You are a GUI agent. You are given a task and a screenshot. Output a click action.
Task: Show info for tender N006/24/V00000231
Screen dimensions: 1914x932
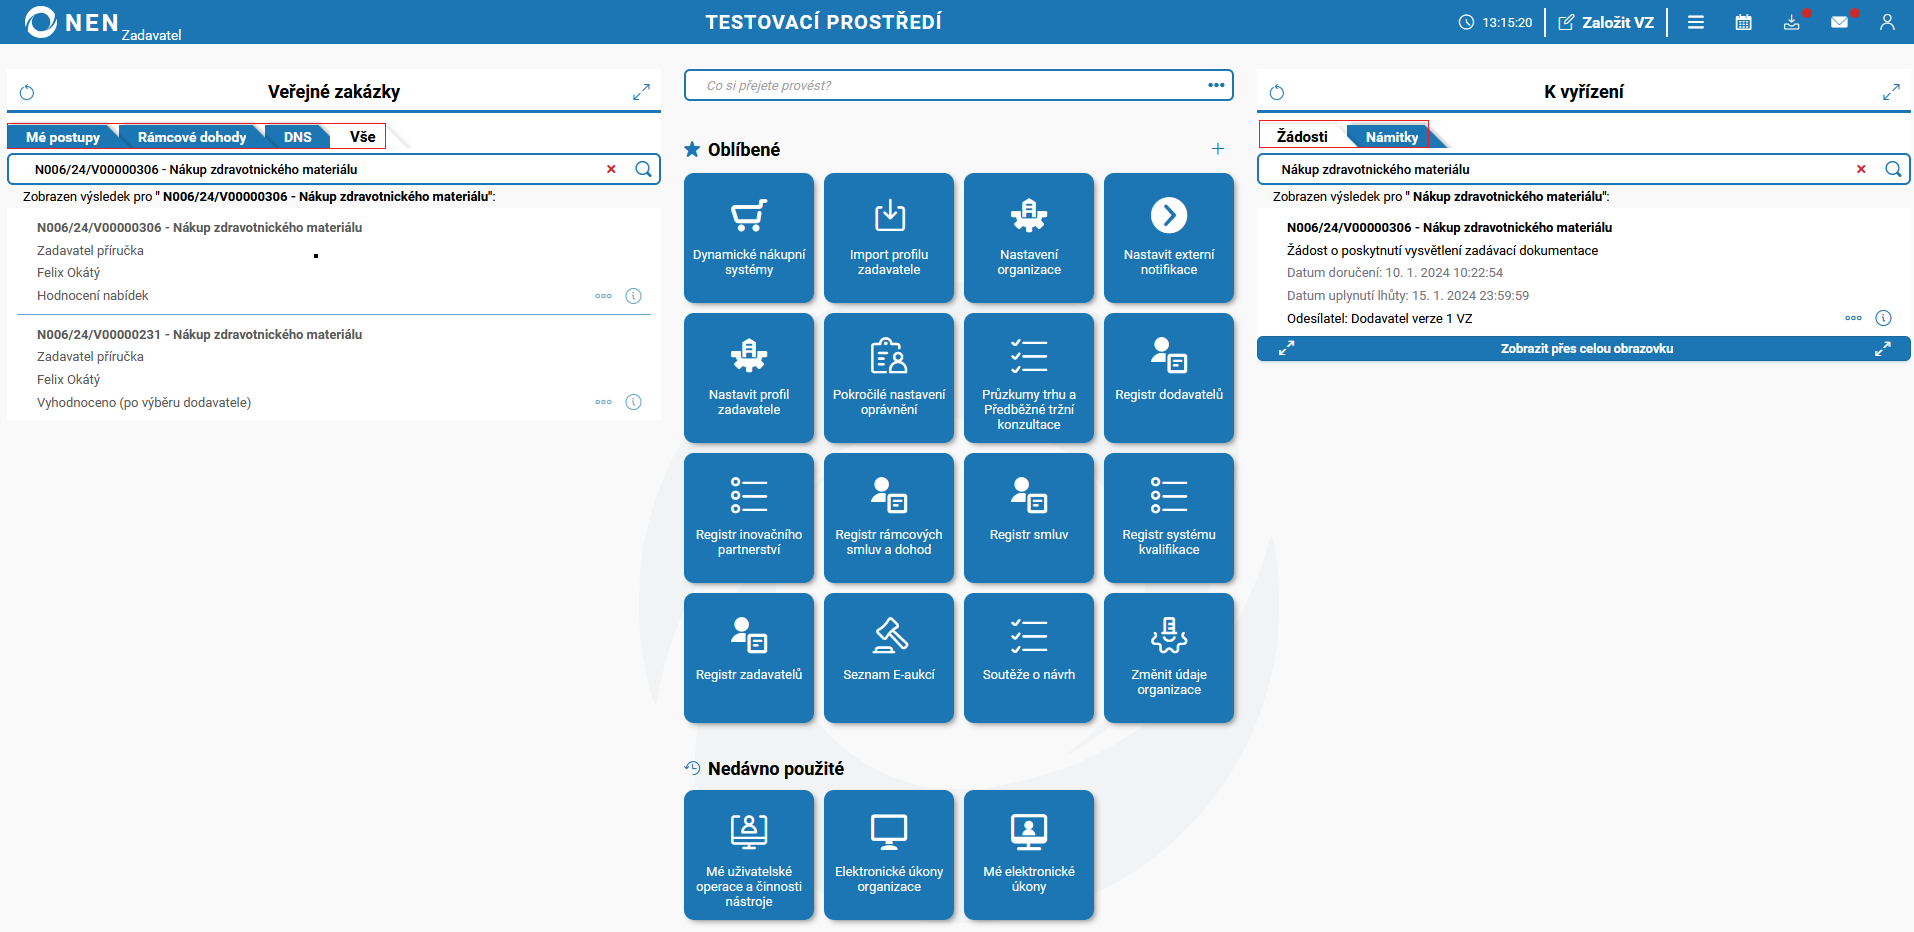pos(633,402)
